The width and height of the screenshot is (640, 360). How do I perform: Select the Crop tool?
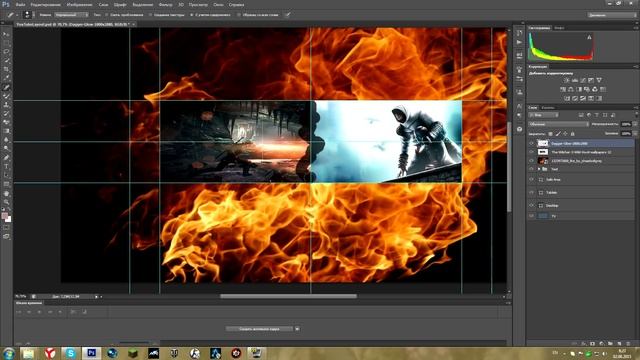click(x=6, y=69)
